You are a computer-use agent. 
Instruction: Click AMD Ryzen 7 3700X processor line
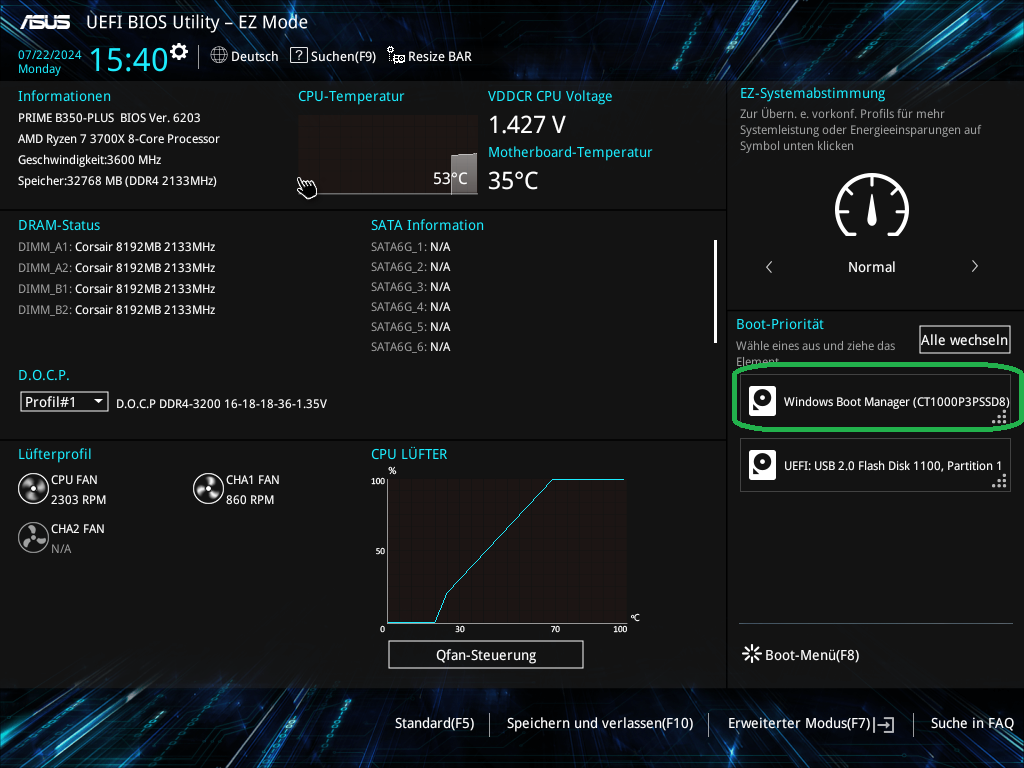click(119, 138)
